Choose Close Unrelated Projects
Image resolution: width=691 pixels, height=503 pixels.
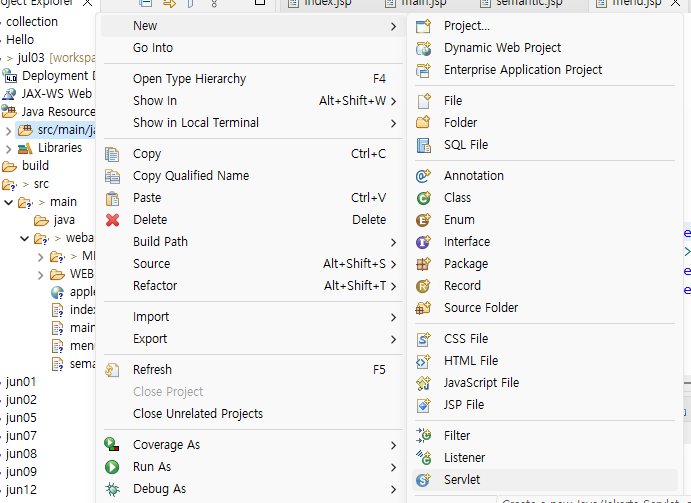click(253, 414)
